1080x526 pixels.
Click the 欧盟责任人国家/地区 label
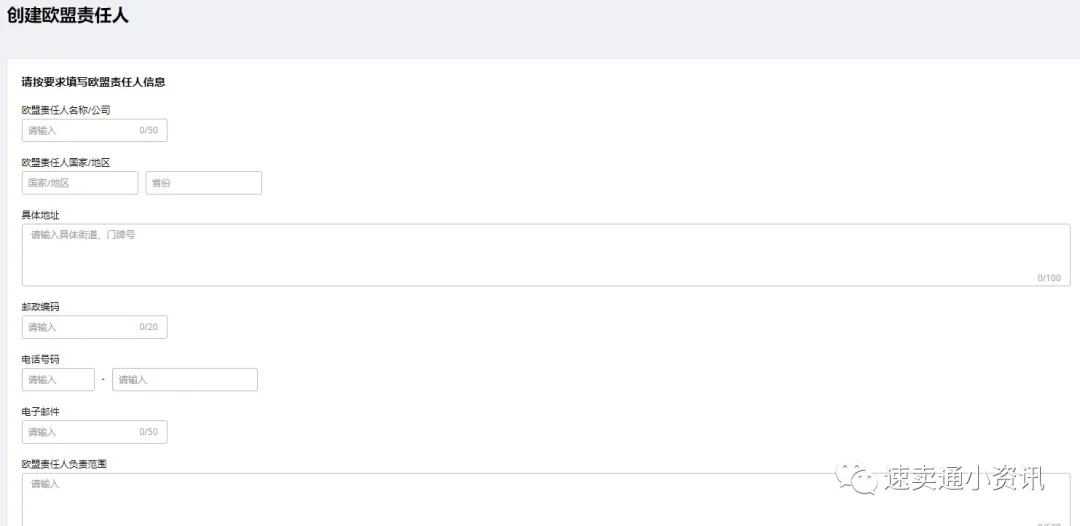66,162
